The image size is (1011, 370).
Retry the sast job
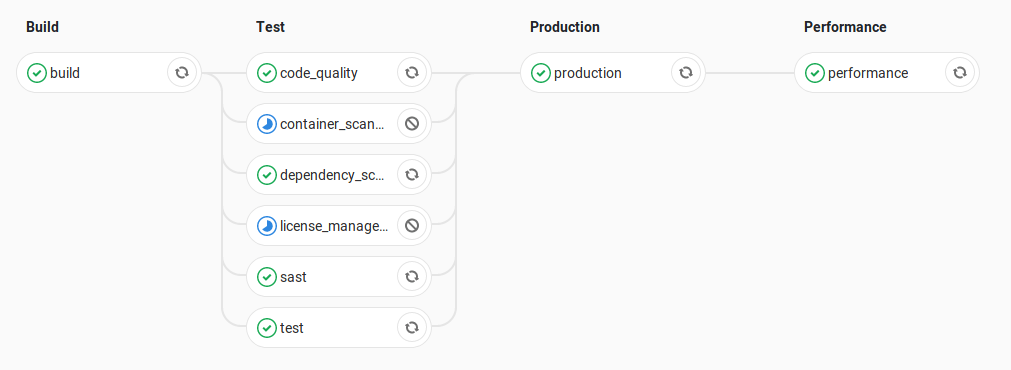pos(411,277)
